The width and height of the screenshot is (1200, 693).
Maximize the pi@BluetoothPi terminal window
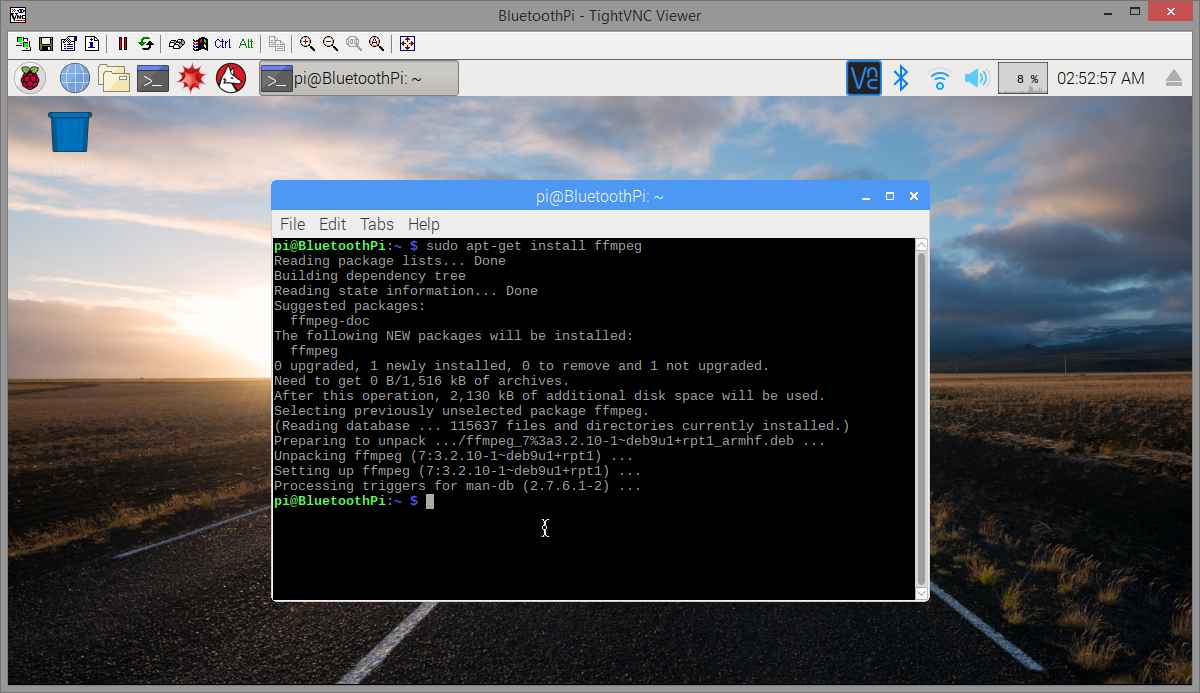click(x=890, y=197)
